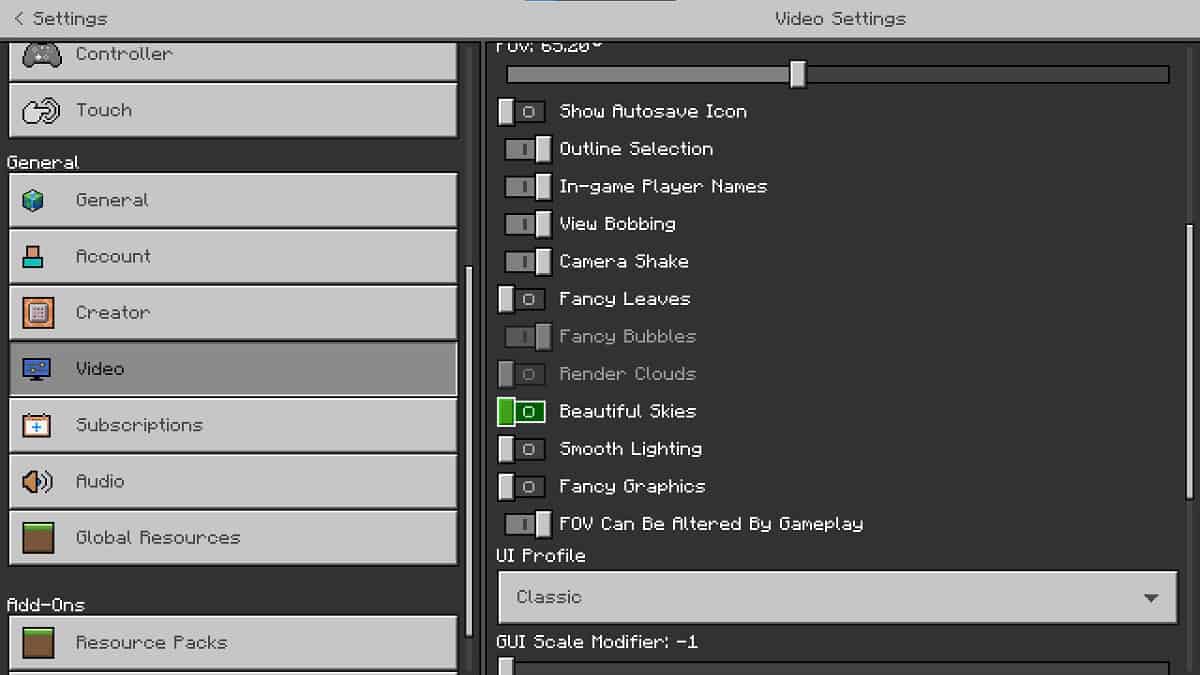Adjust the FOV slider handle
Image resolution: width=1200 pixels, height=675 pixels.
pos(797,74)
